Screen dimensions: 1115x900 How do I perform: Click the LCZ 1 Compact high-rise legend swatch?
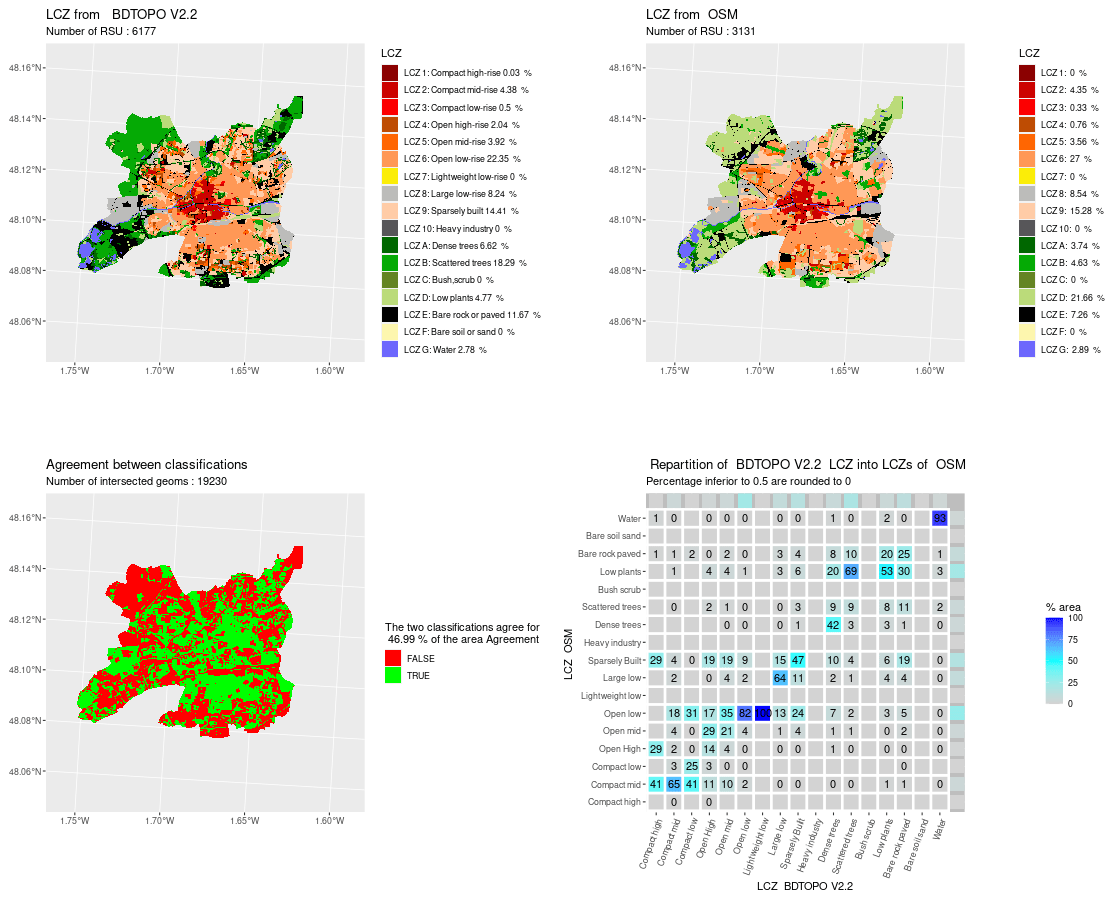[390, 73]
